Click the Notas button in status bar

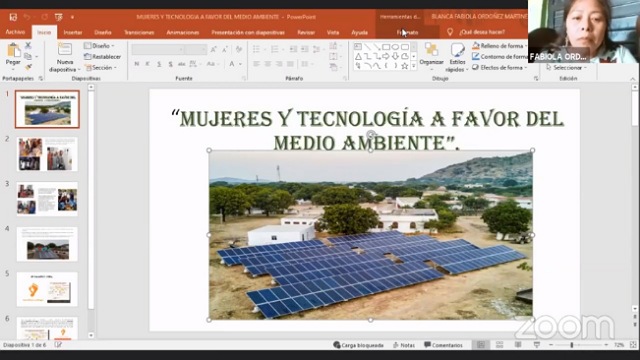[404, 345]
